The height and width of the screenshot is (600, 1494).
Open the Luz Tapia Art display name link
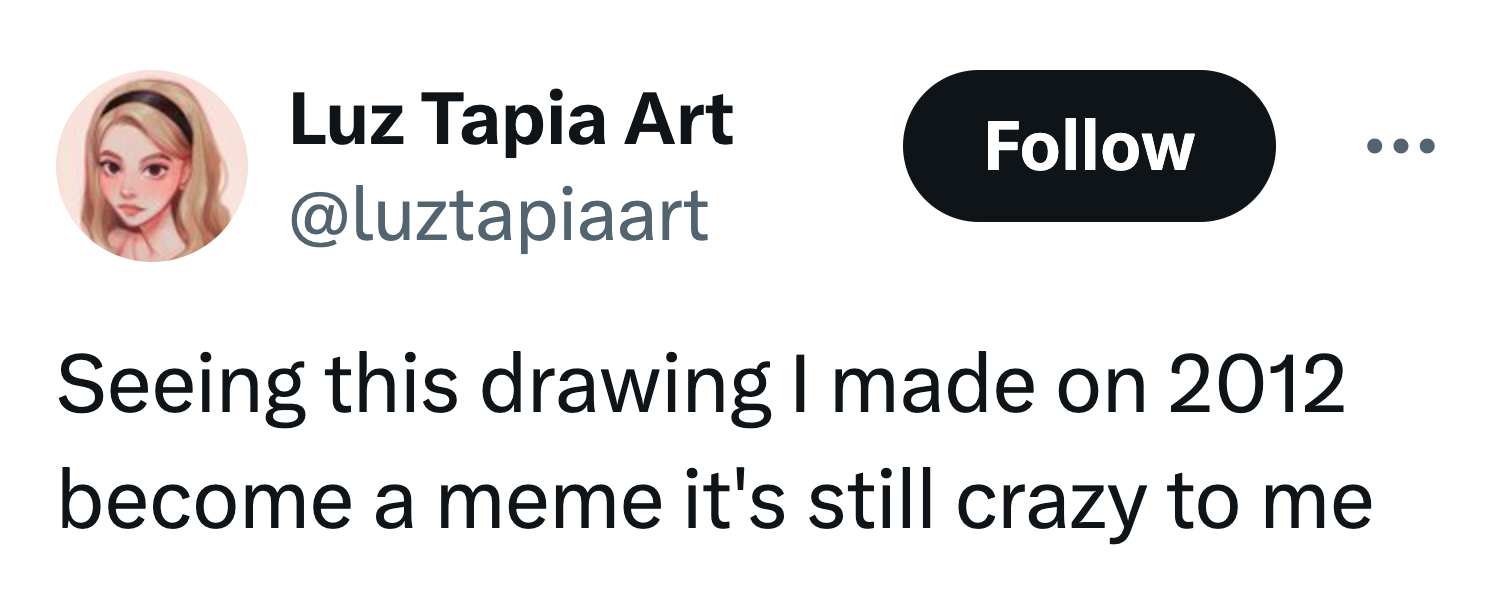(x=511, y=121)
